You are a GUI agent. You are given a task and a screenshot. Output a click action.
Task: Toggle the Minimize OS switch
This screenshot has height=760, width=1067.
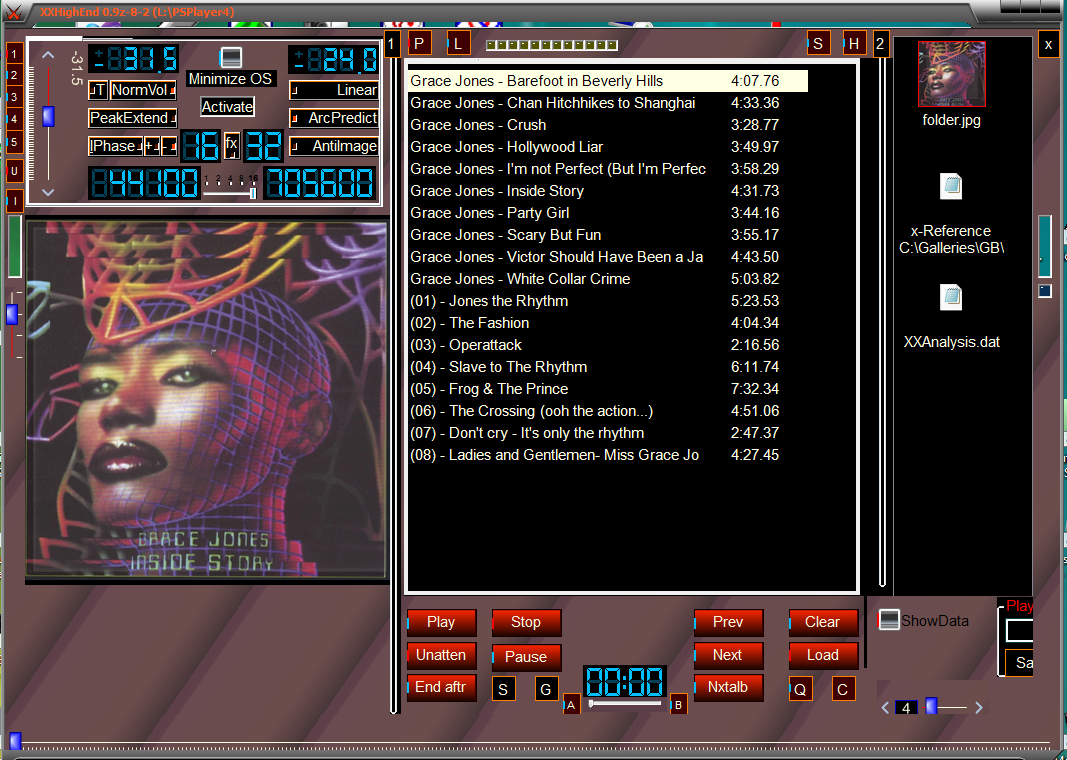click(231, 57)
